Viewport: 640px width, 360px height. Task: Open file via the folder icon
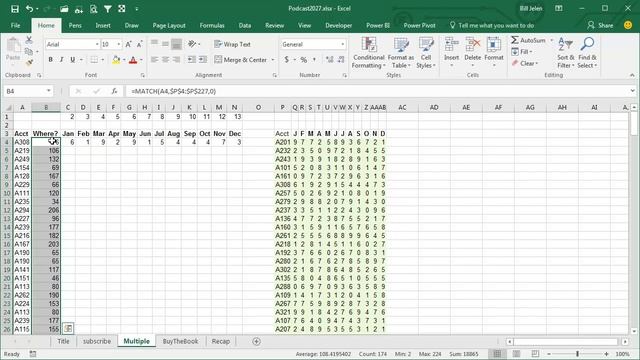click(64, 9)
